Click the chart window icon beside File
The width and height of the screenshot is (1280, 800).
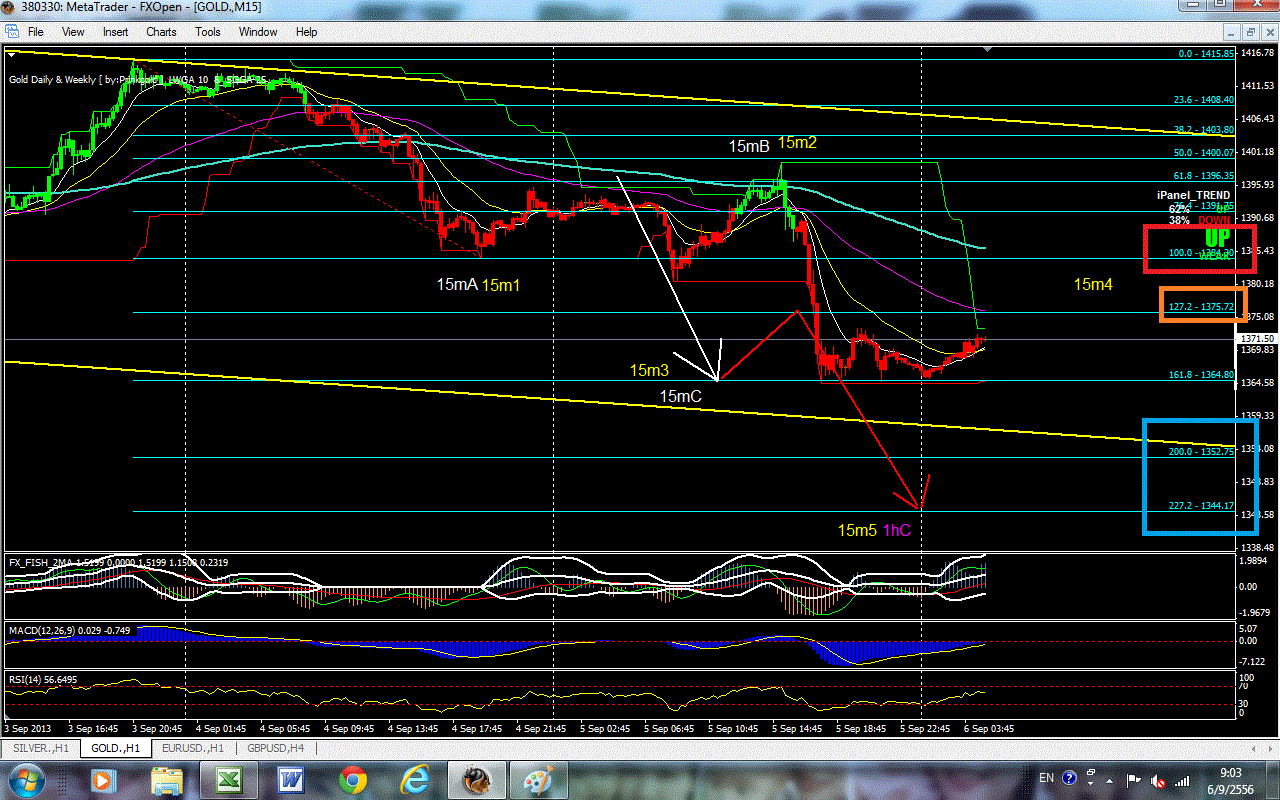11,32
